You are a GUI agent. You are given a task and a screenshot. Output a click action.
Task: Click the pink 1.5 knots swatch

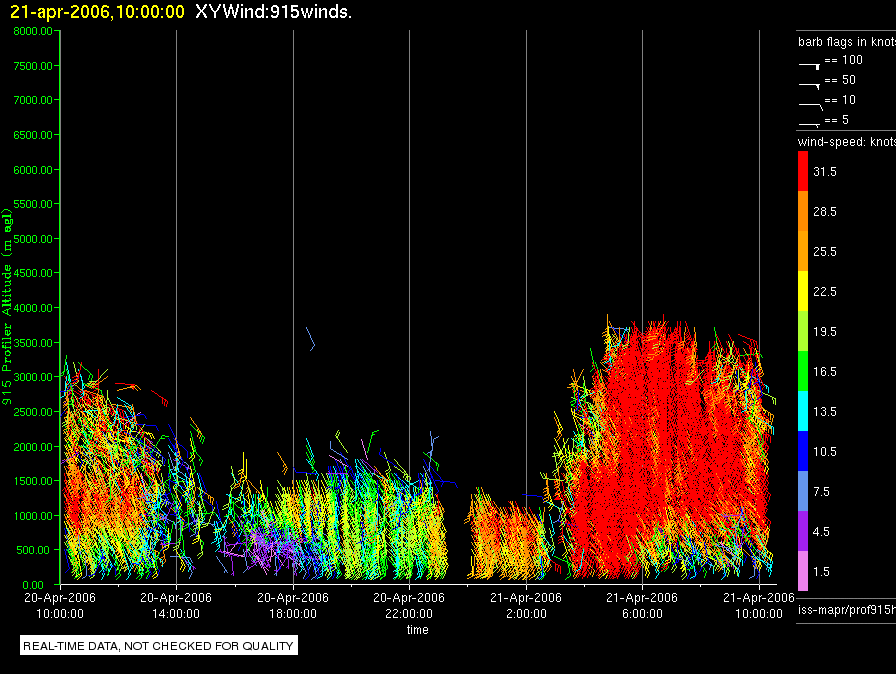click(x=803, y=571)
